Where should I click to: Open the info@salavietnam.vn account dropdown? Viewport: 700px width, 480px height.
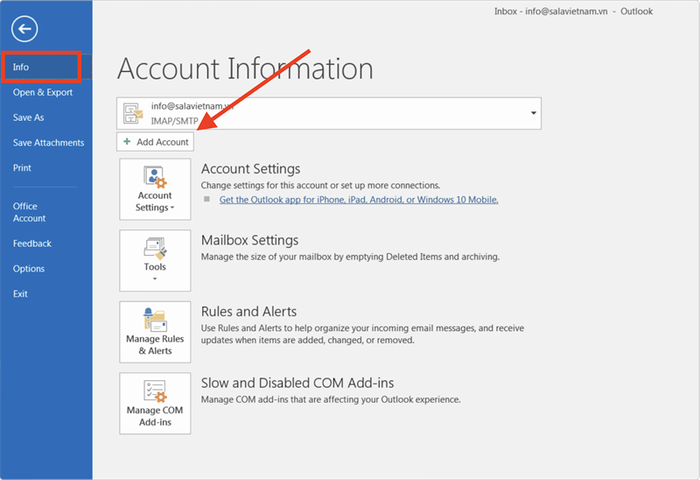(x=533, y=113)
